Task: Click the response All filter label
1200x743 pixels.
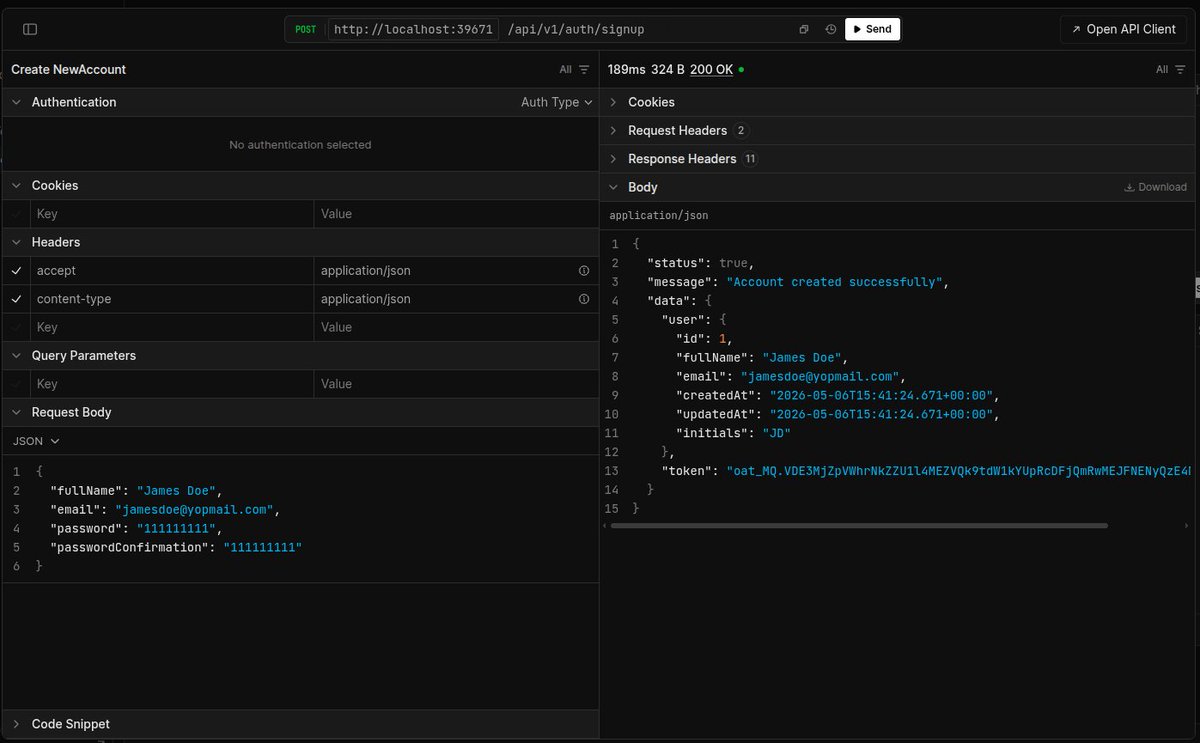Action: click(1162, 70)
